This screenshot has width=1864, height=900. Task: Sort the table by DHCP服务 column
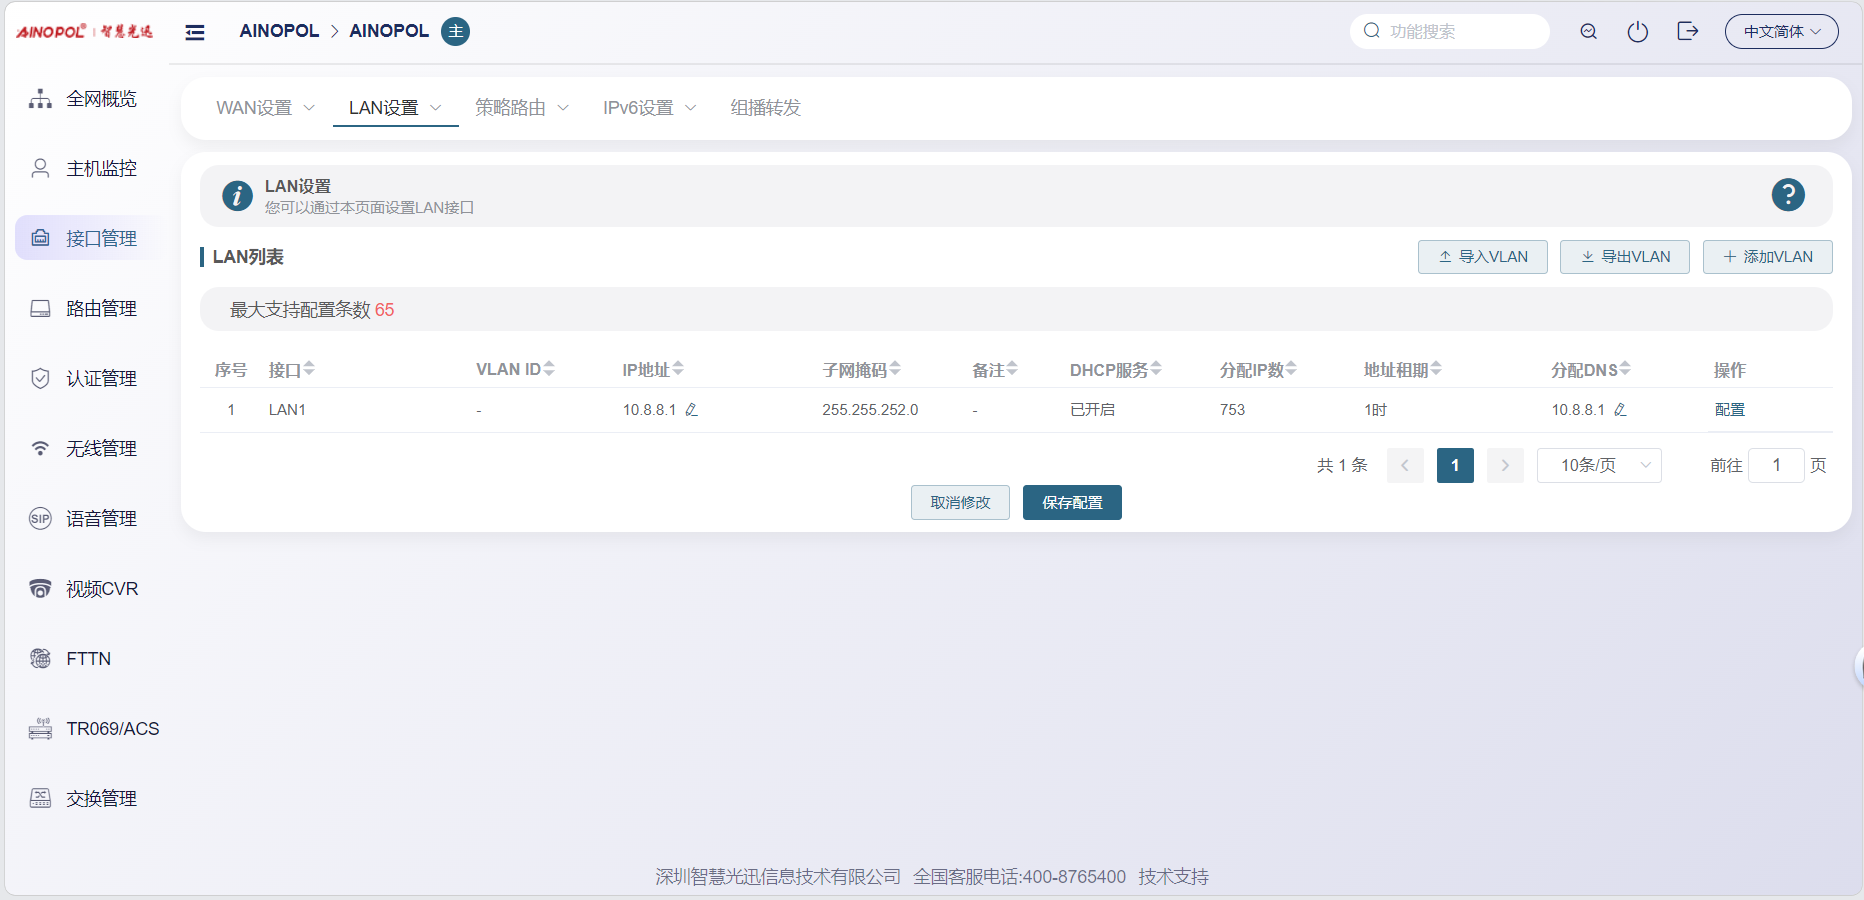(x=1156, y=369)
